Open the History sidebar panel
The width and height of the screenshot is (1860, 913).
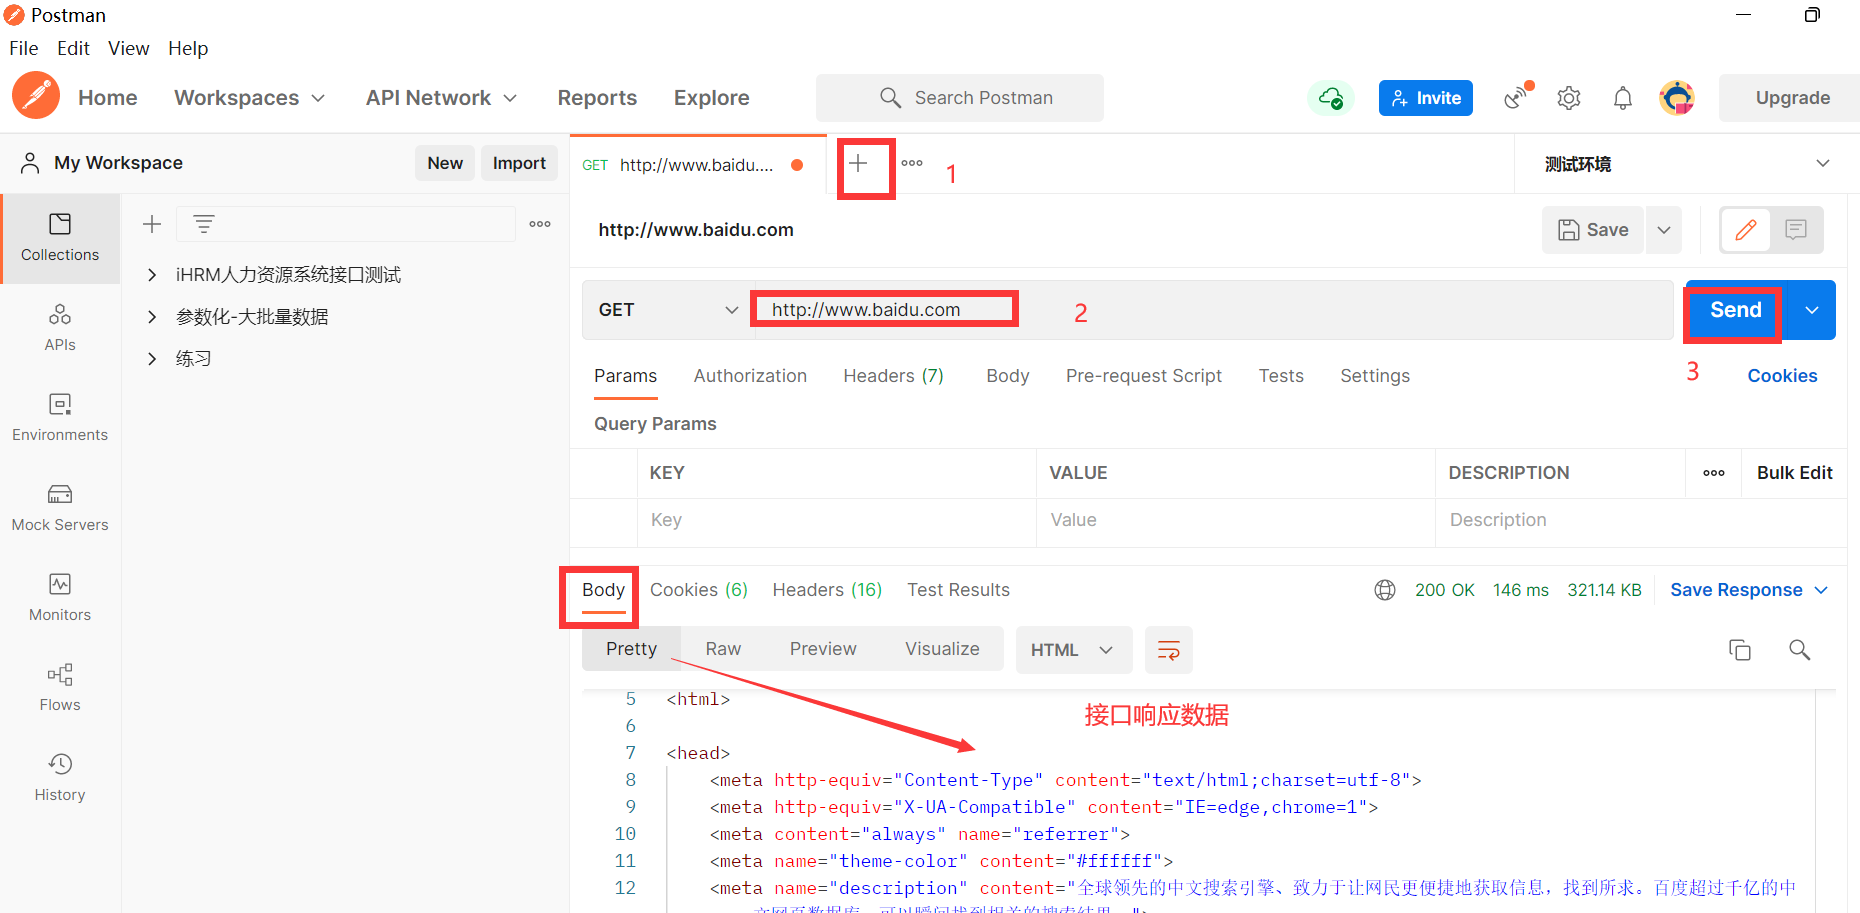pos(60,778)
